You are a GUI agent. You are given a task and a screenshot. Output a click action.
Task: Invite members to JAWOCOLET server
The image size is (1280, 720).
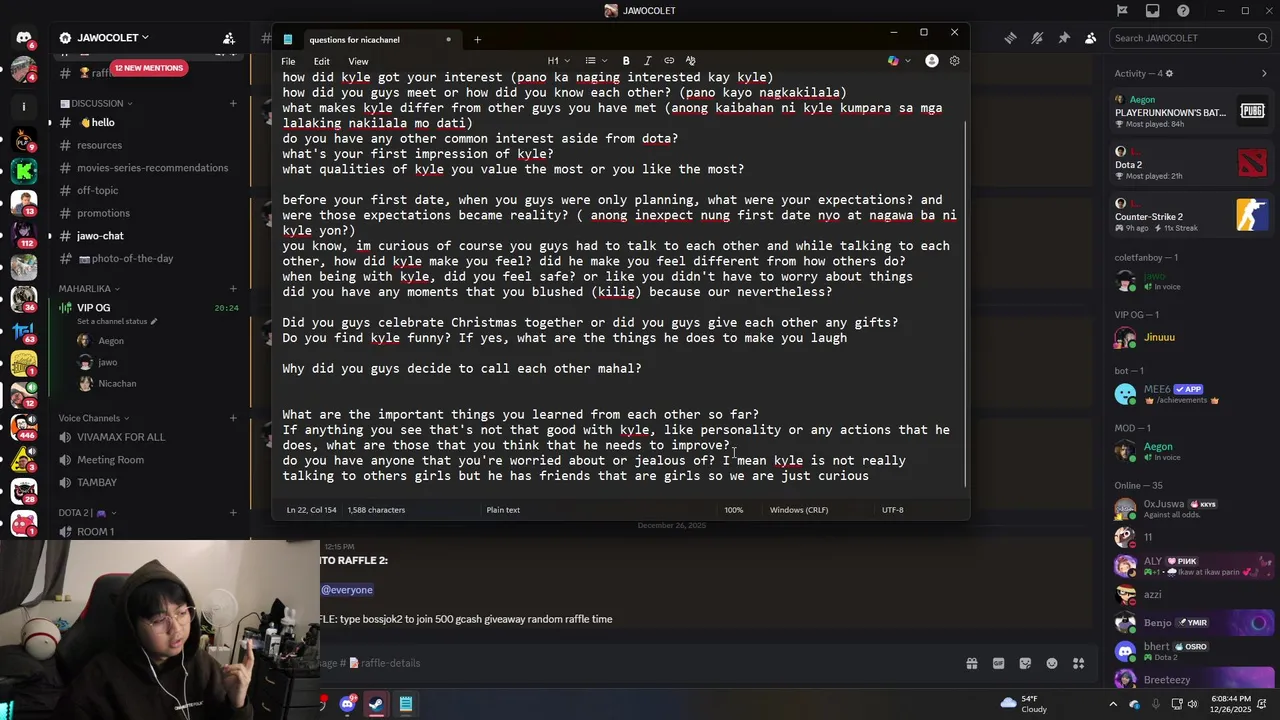pos(229,38)
